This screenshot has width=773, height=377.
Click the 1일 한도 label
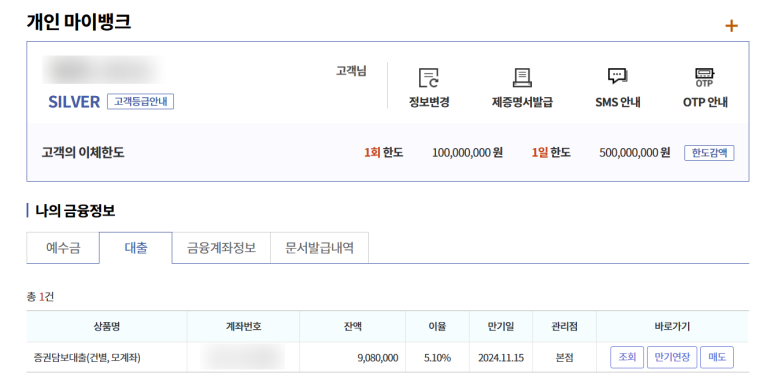click(x=551, y=153)
